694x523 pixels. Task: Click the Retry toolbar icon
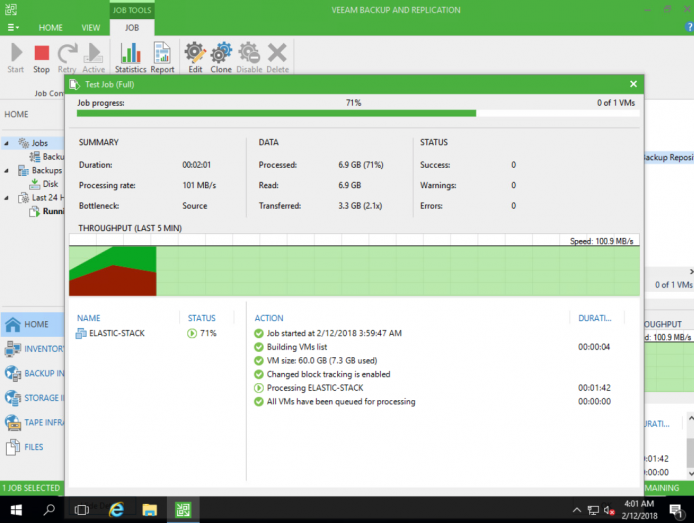67,58
